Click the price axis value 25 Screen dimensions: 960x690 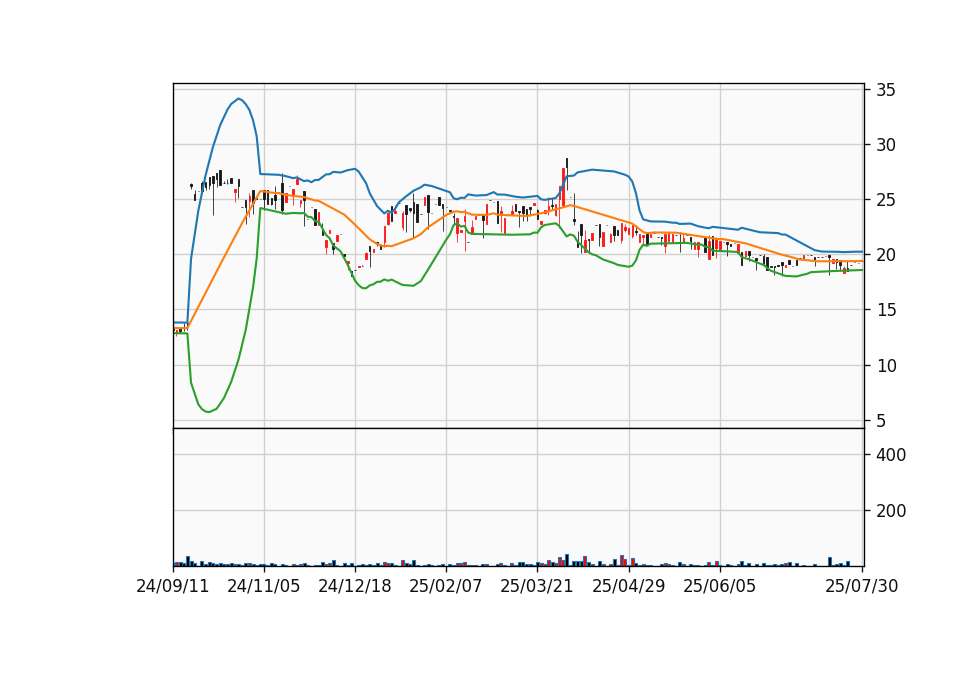(886, 200)
